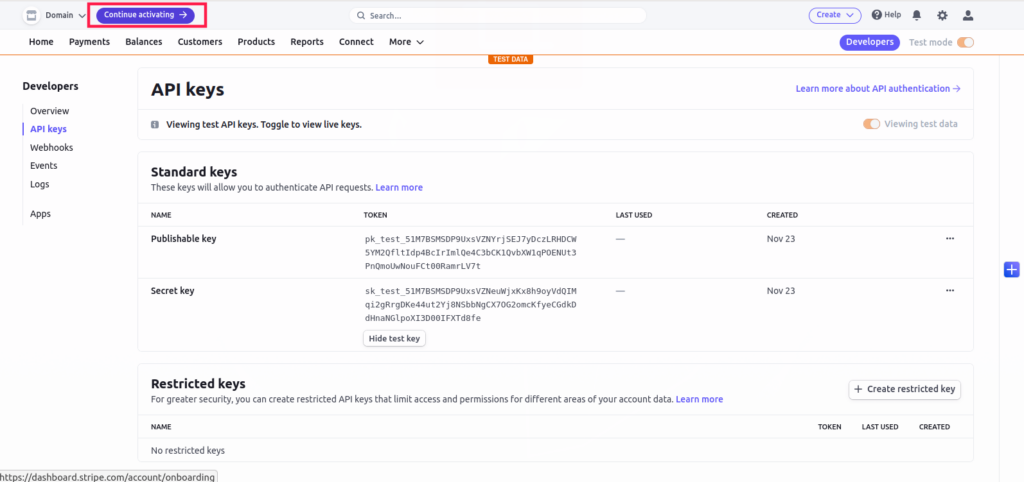Click the Hide test key button
Image resolution: width=1024 pixels, height=482 pixels.
click(x=394, y=338)
